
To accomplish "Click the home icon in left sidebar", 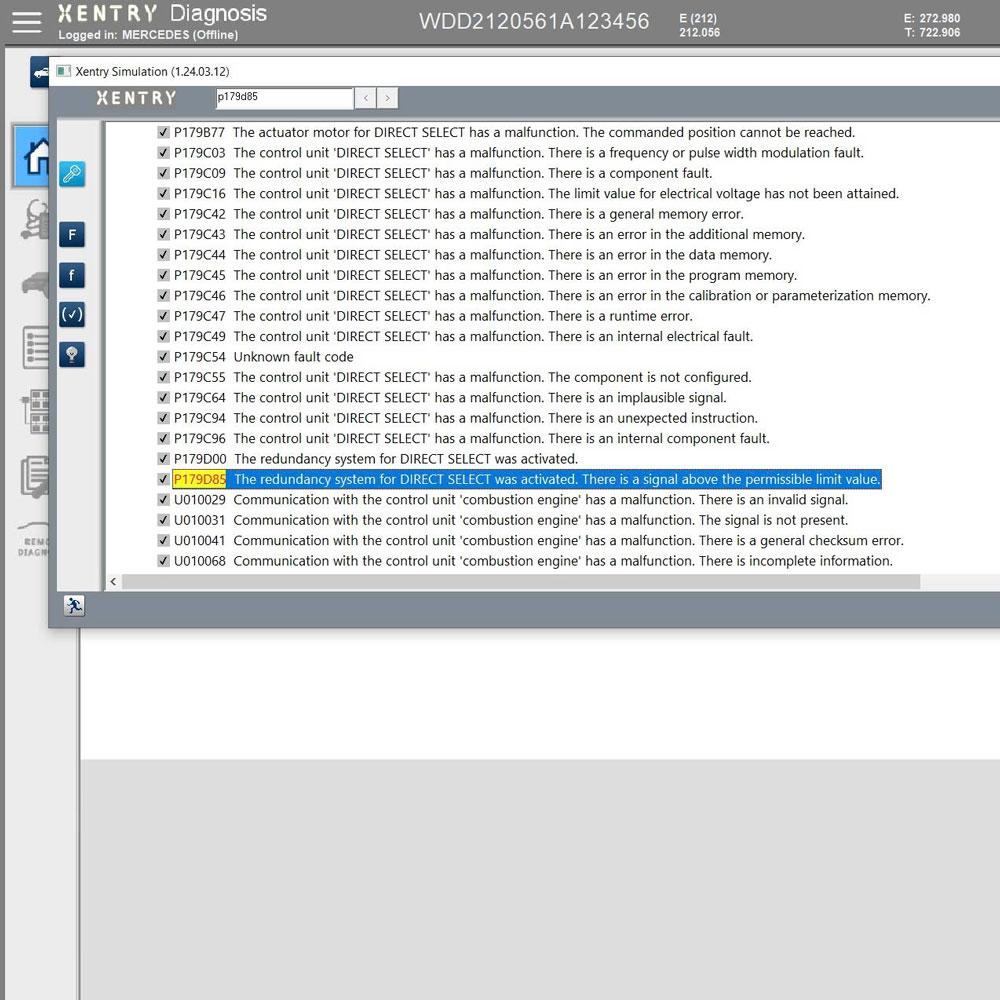I will click(x=31, y=156).
